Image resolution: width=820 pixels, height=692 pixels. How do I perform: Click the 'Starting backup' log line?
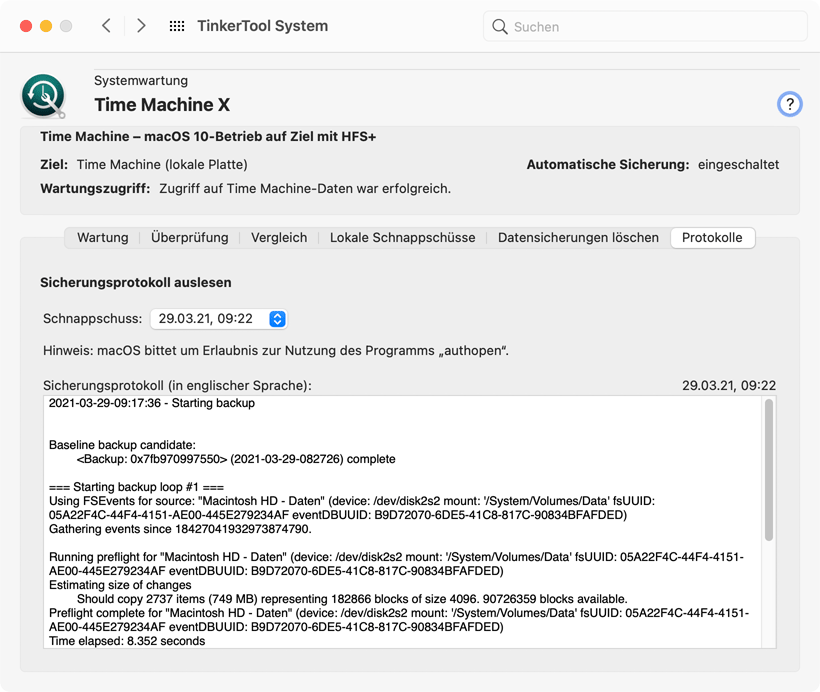152,403
